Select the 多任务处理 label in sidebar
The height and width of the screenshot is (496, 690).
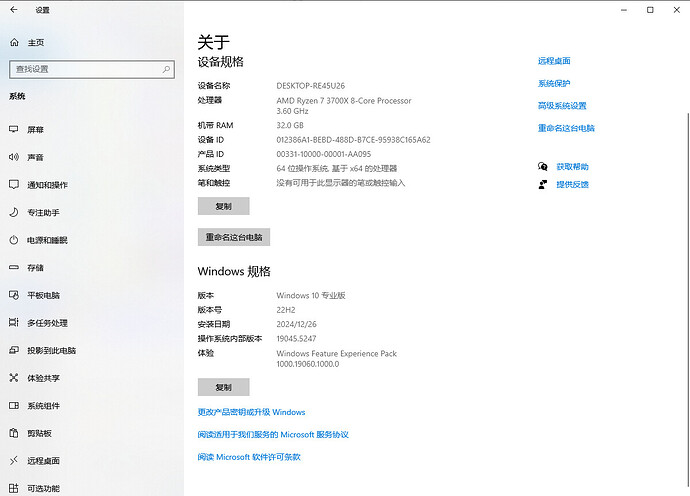pos(47,323)
